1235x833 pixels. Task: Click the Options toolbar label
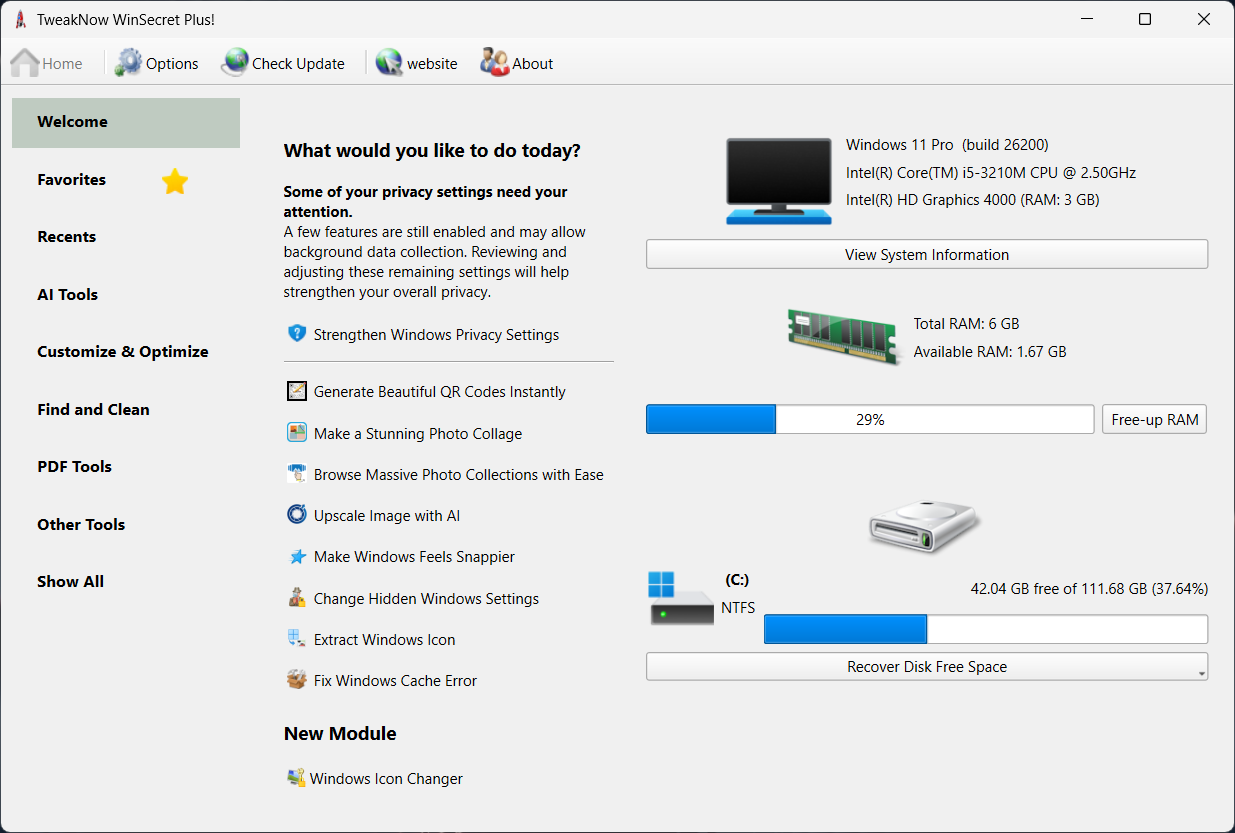172,64
